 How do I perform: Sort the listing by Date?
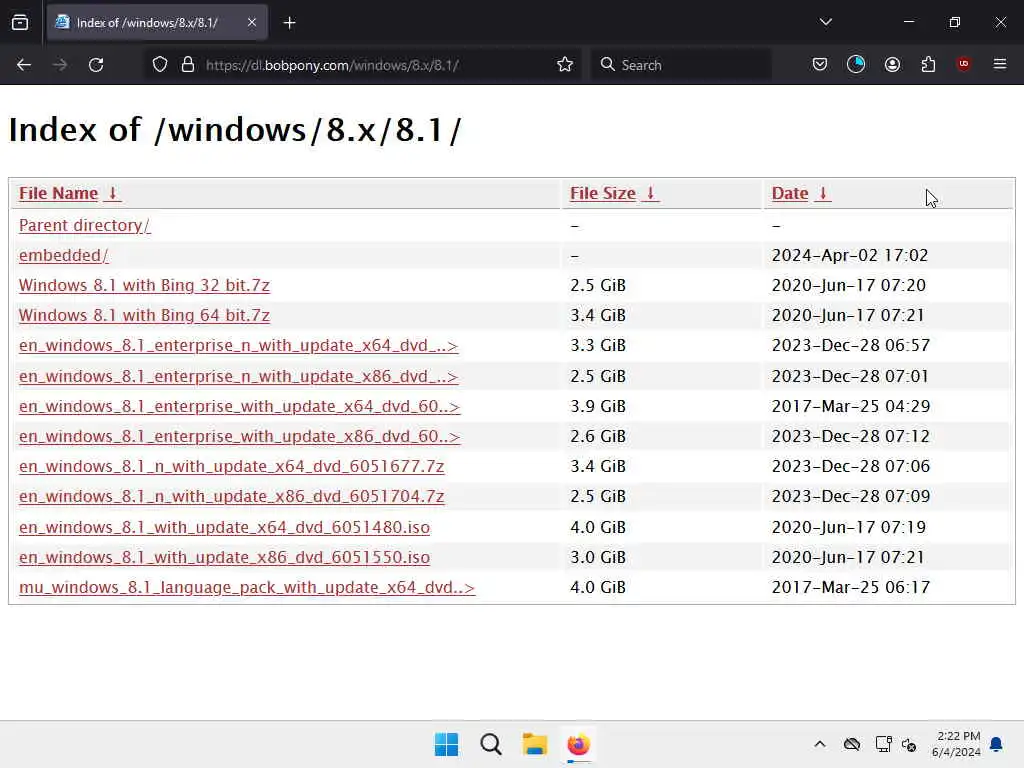(790, 193)
